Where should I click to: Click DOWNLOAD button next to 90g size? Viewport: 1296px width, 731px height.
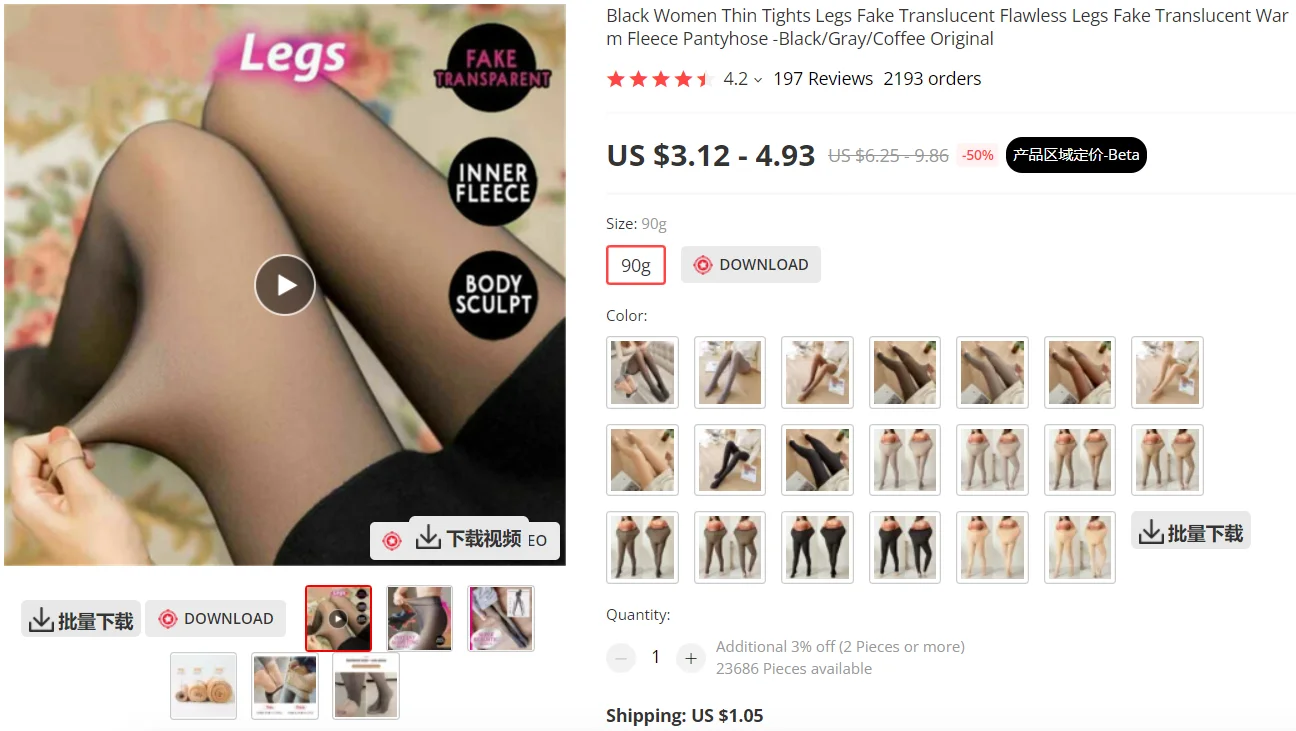(x=751, y=265)
